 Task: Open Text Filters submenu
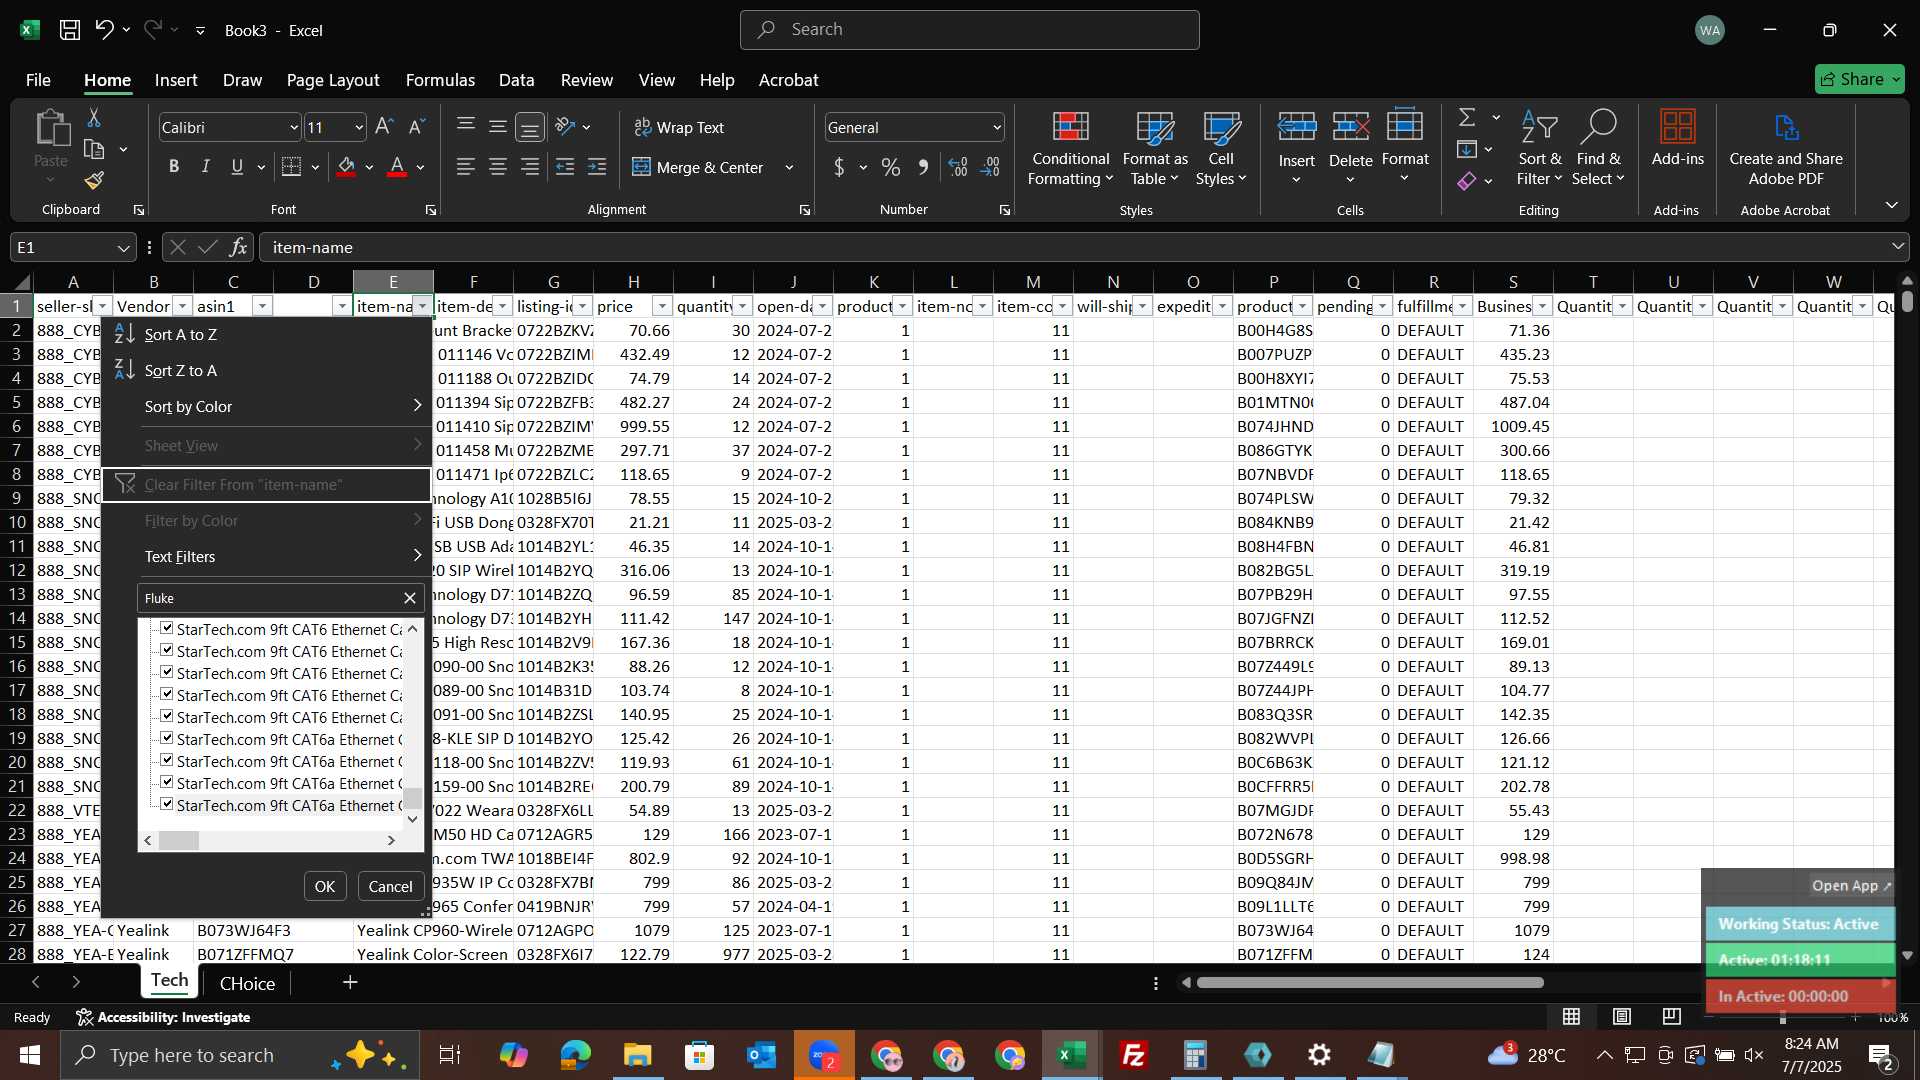[x=267, y=556]
